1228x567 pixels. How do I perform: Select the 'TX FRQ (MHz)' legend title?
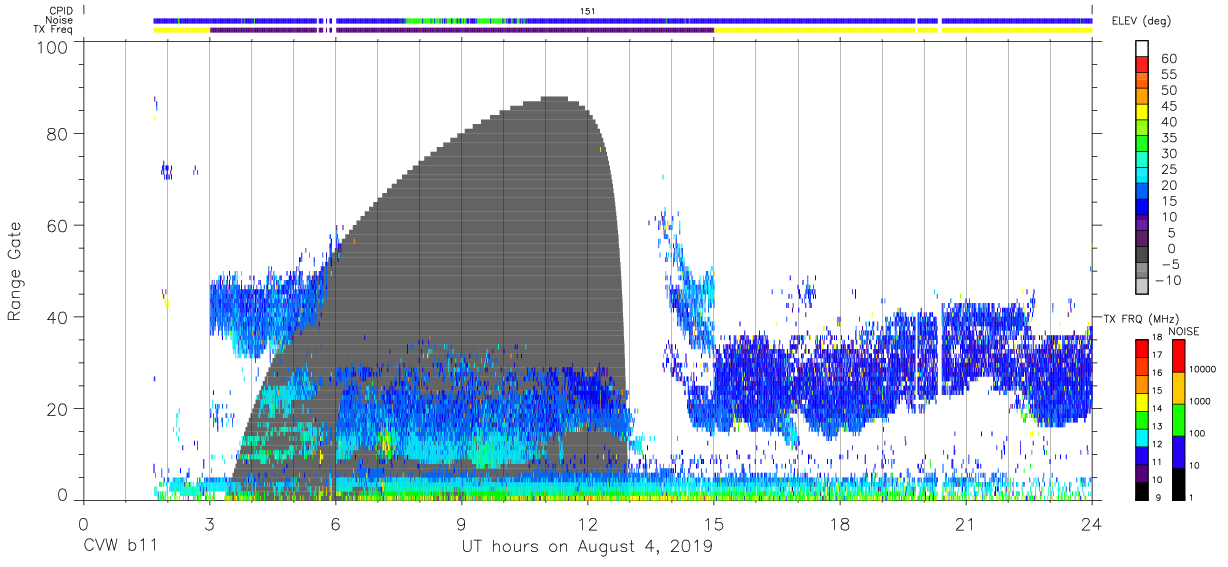point(1142,318)
